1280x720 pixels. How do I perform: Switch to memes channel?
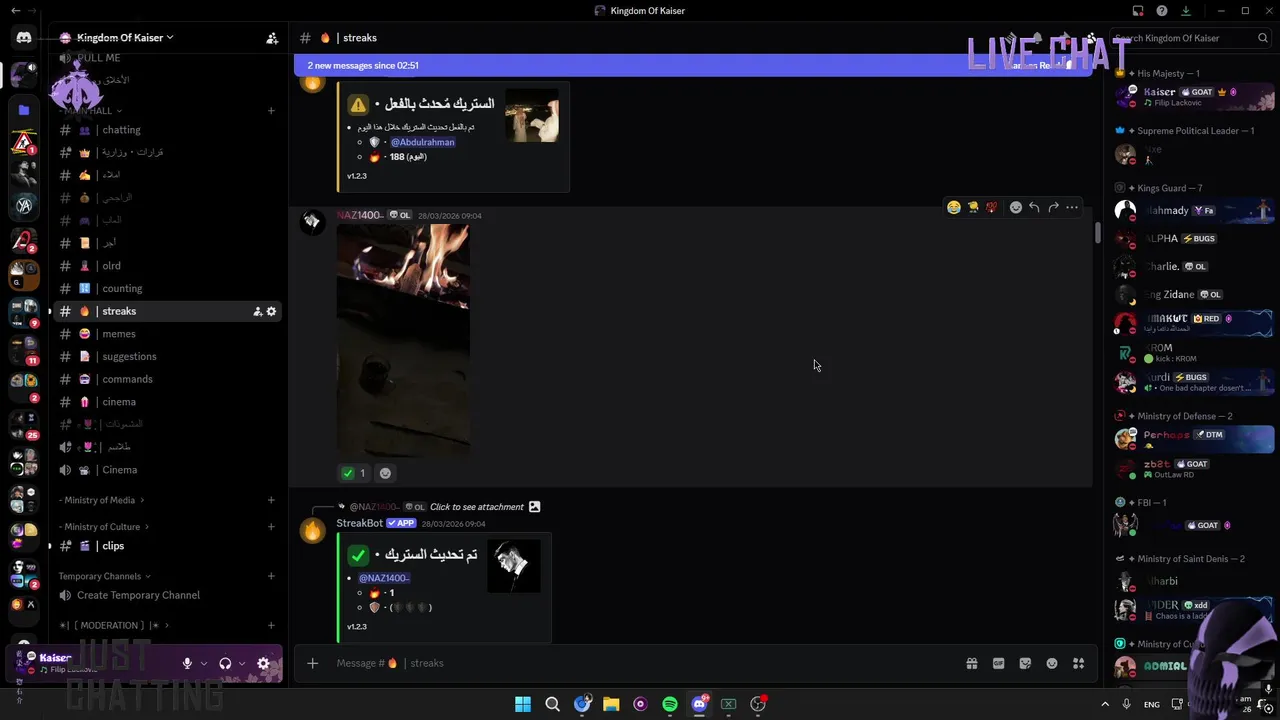167,334
